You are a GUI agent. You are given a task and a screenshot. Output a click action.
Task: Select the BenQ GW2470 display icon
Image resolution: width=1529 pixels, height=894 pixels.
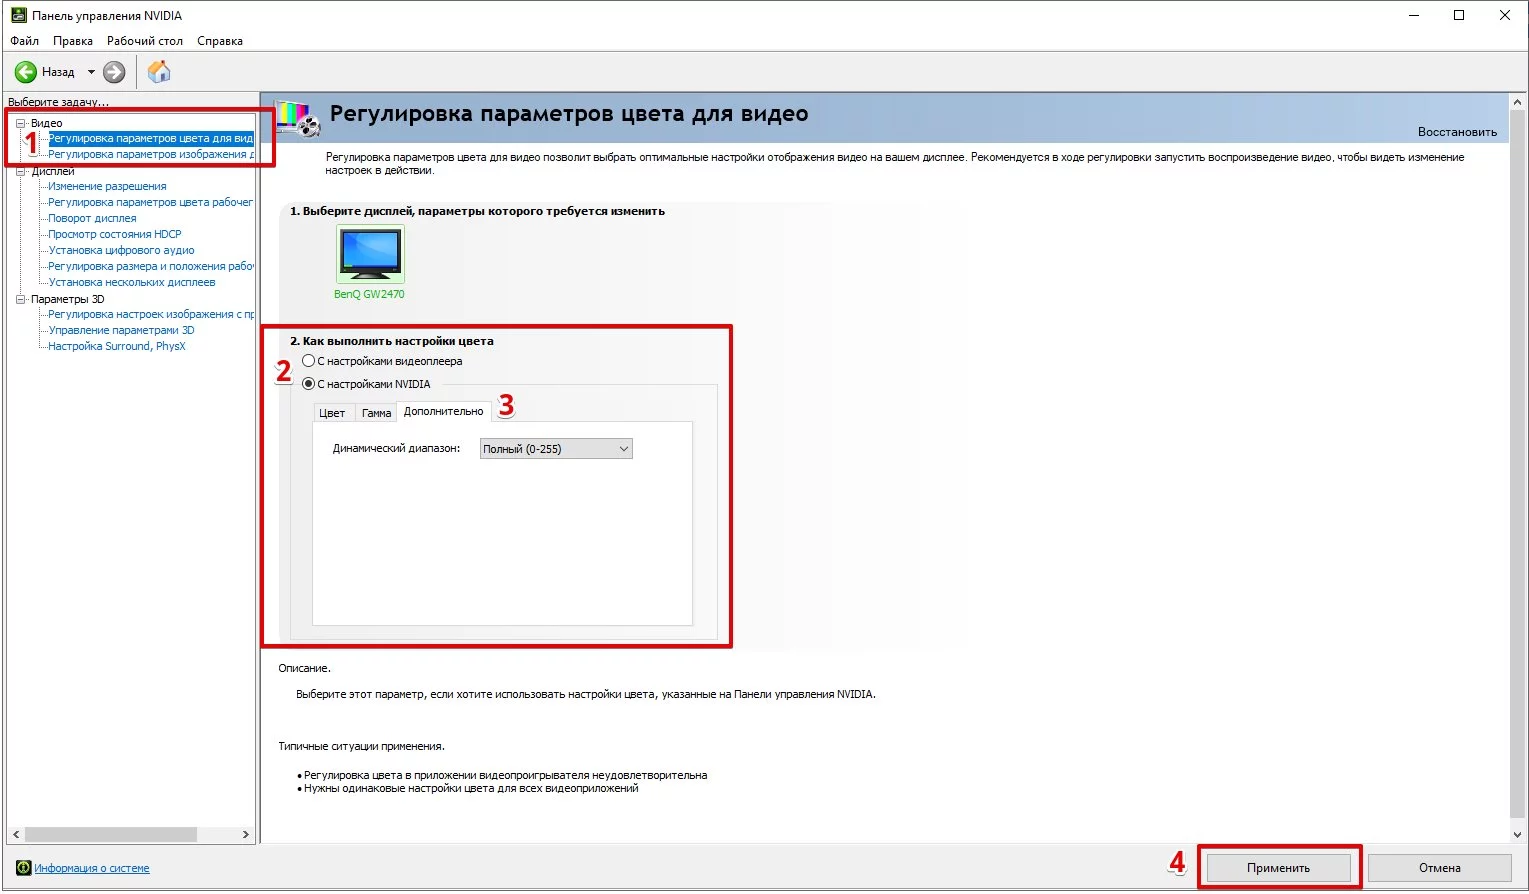pyautogui.click(x=370, y=255)
